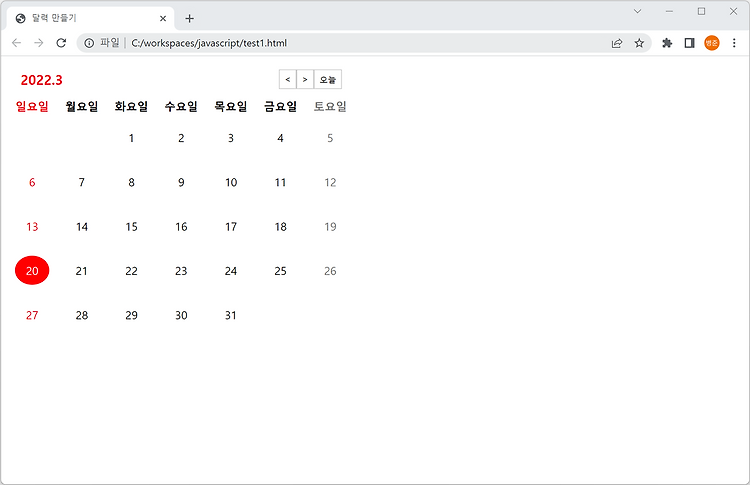750x485 pixels.
Task: Select date 11 in the calendar
Action: [281, 182]
